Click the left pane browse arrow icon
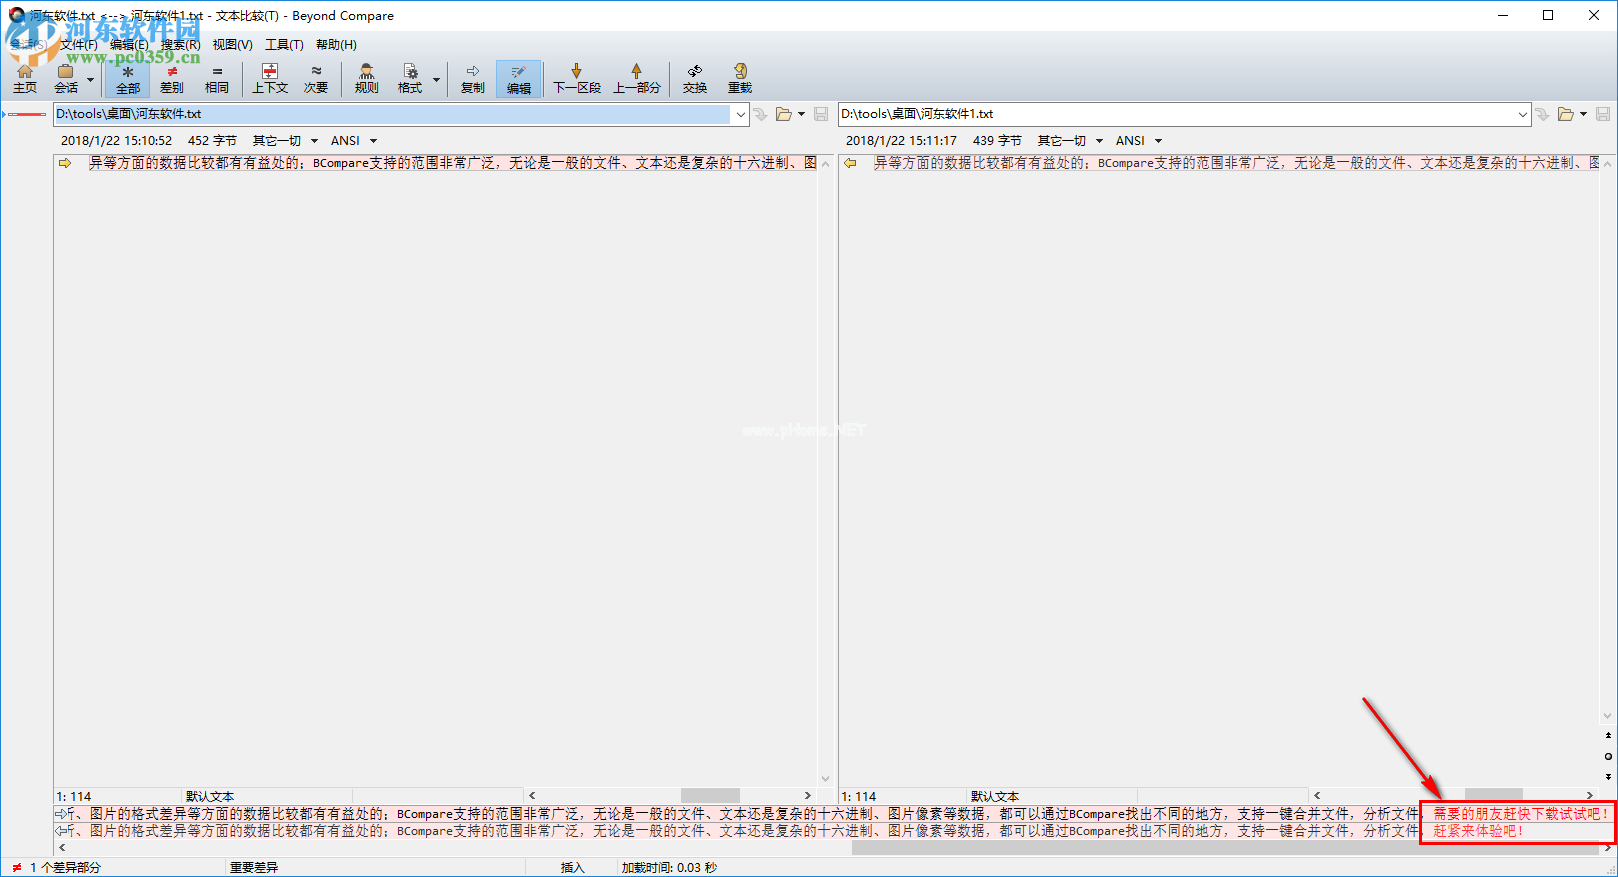The width and height of the screenshot is (1618, 877). [761, 114]
